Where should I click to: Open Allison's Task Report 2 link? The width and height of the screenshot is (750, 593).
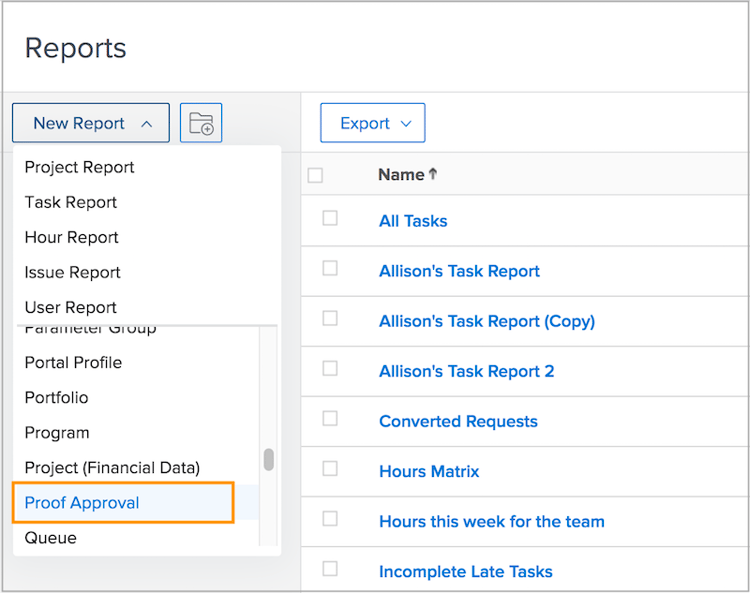coord(466,371)
